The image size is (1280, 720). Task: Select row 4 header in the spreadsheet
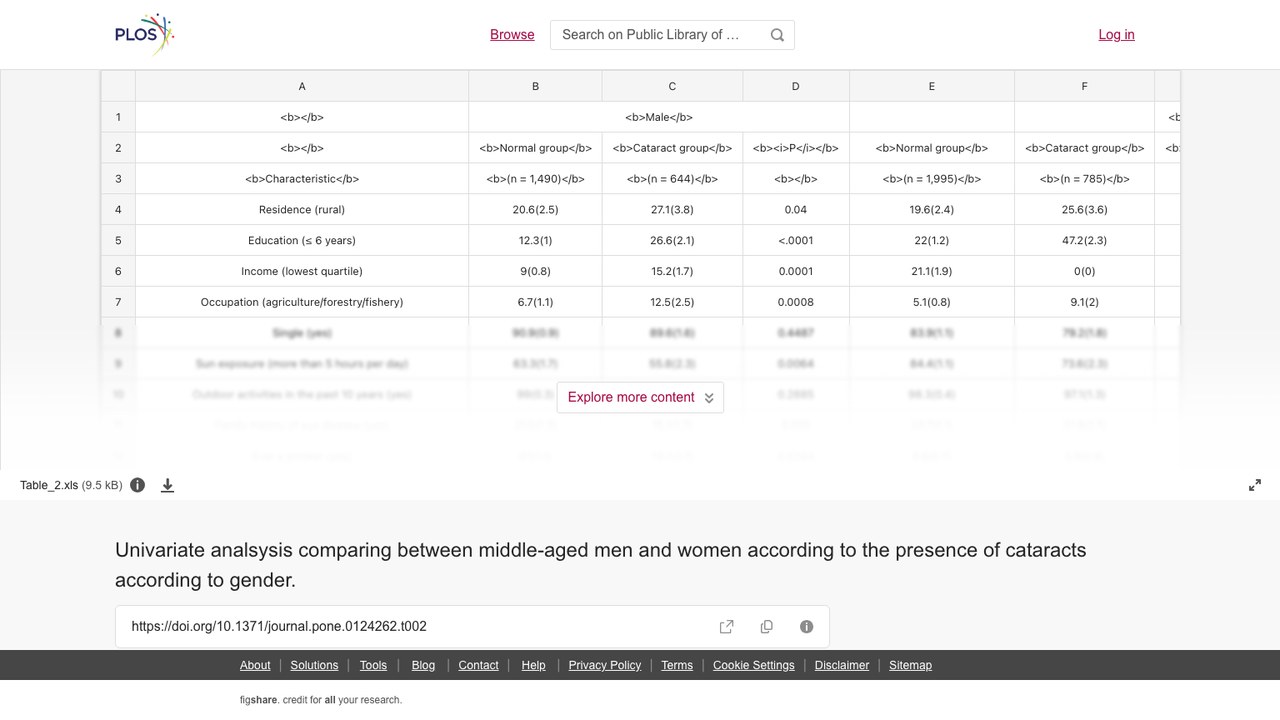(x=118, y=209)
